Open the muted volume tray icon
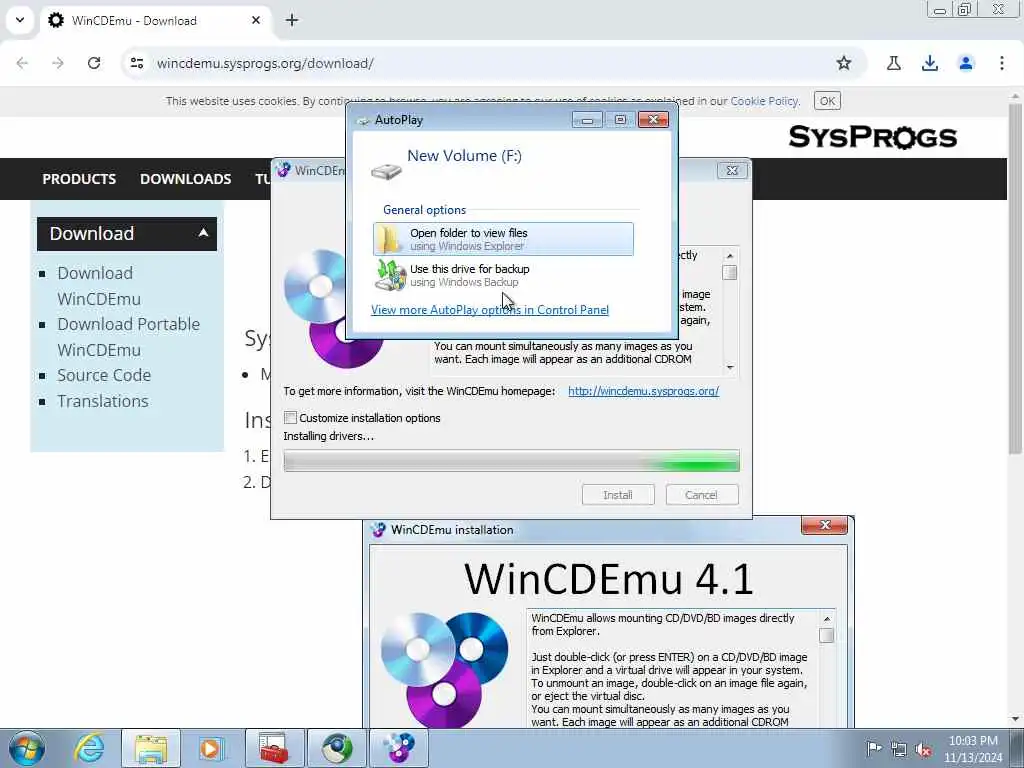 point(923,749)
